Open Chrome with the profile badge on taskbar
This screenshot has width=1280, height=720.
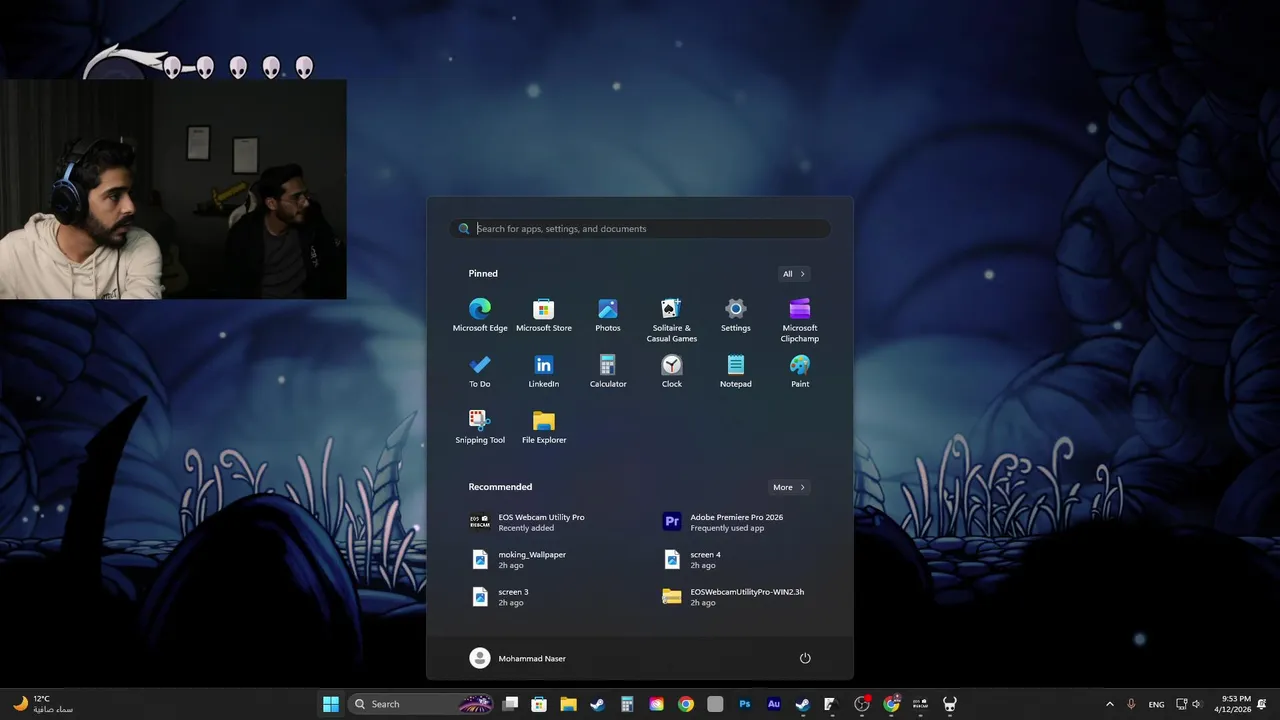click(891, 704)
